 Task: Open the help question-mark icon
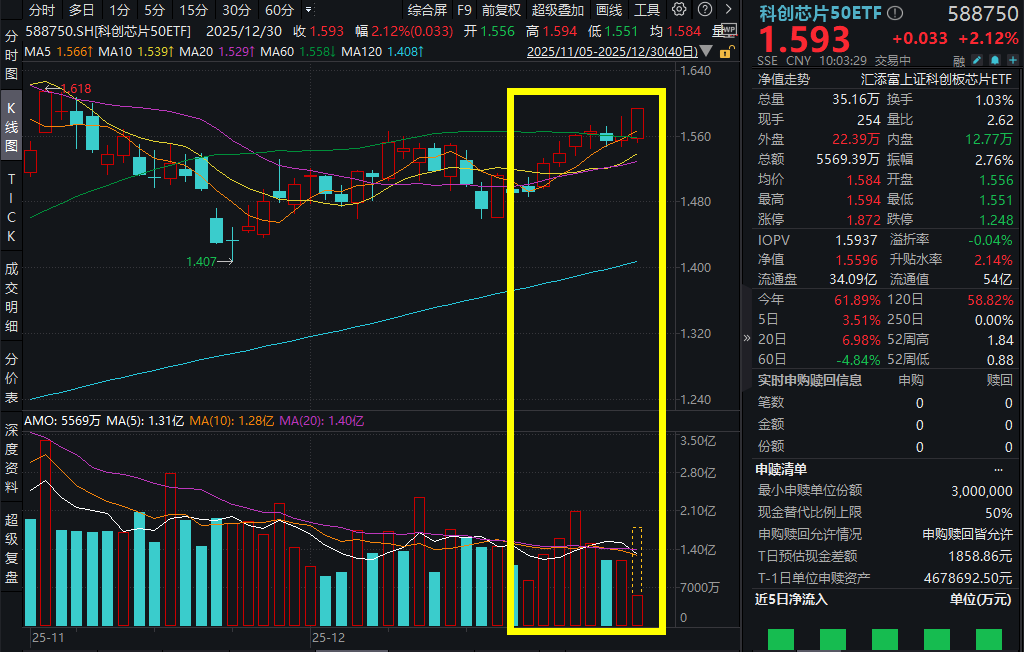tap(705, 11)
